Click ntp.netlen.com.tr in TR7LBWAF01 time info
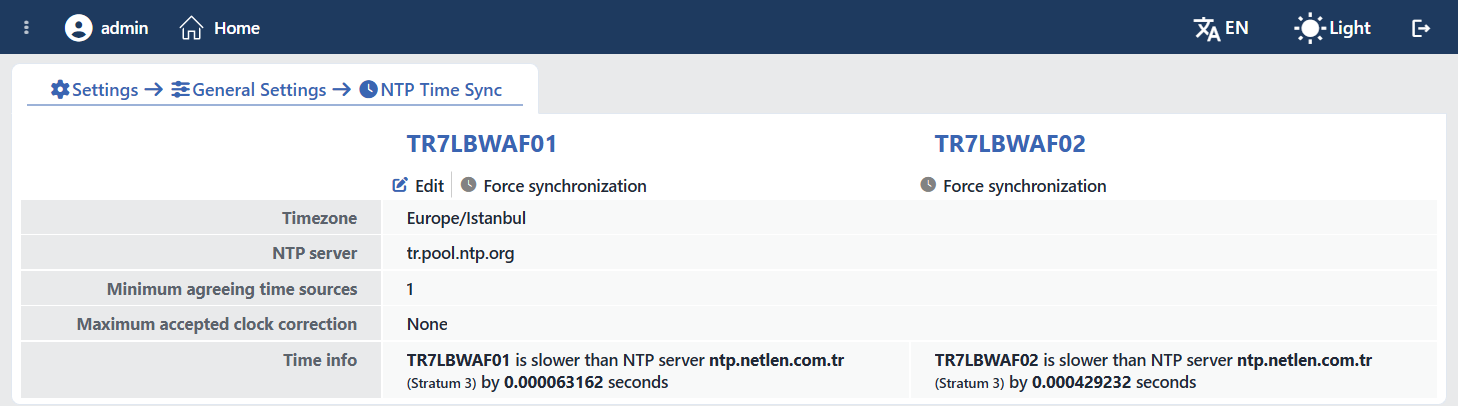Viewport: 1458px width, 406px height. (x=776, y=360)
